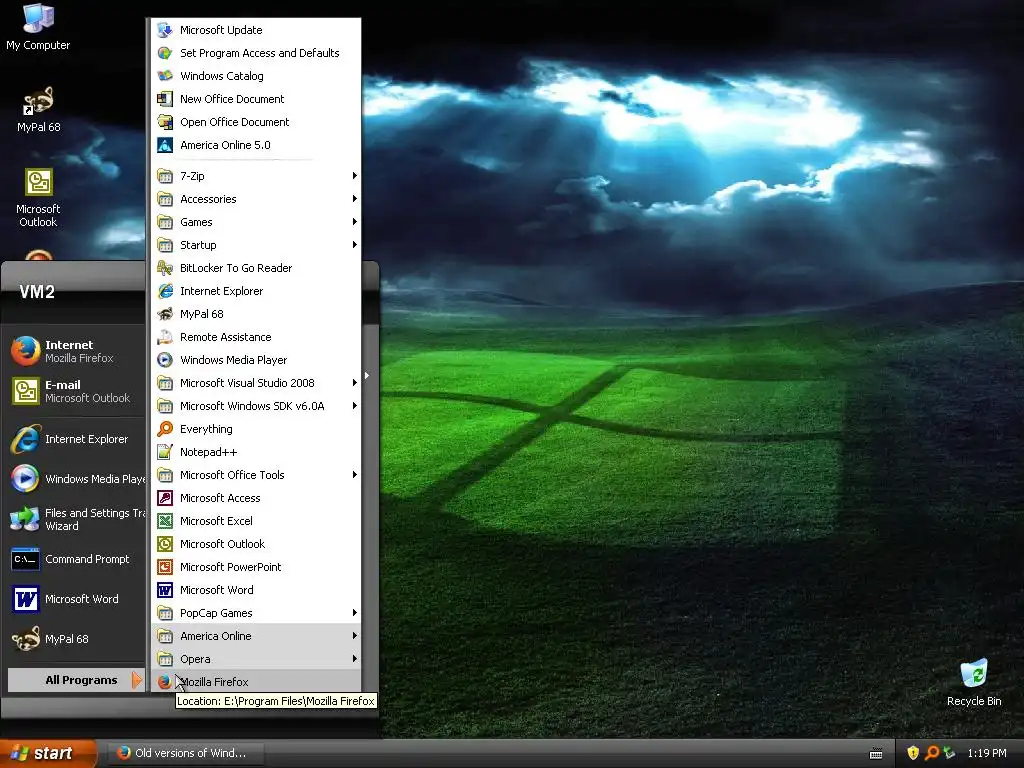Image resolution: width=1024 pixels, height=768 pixels.
Task: Click the All Programs button
Action: pos(75,680)
